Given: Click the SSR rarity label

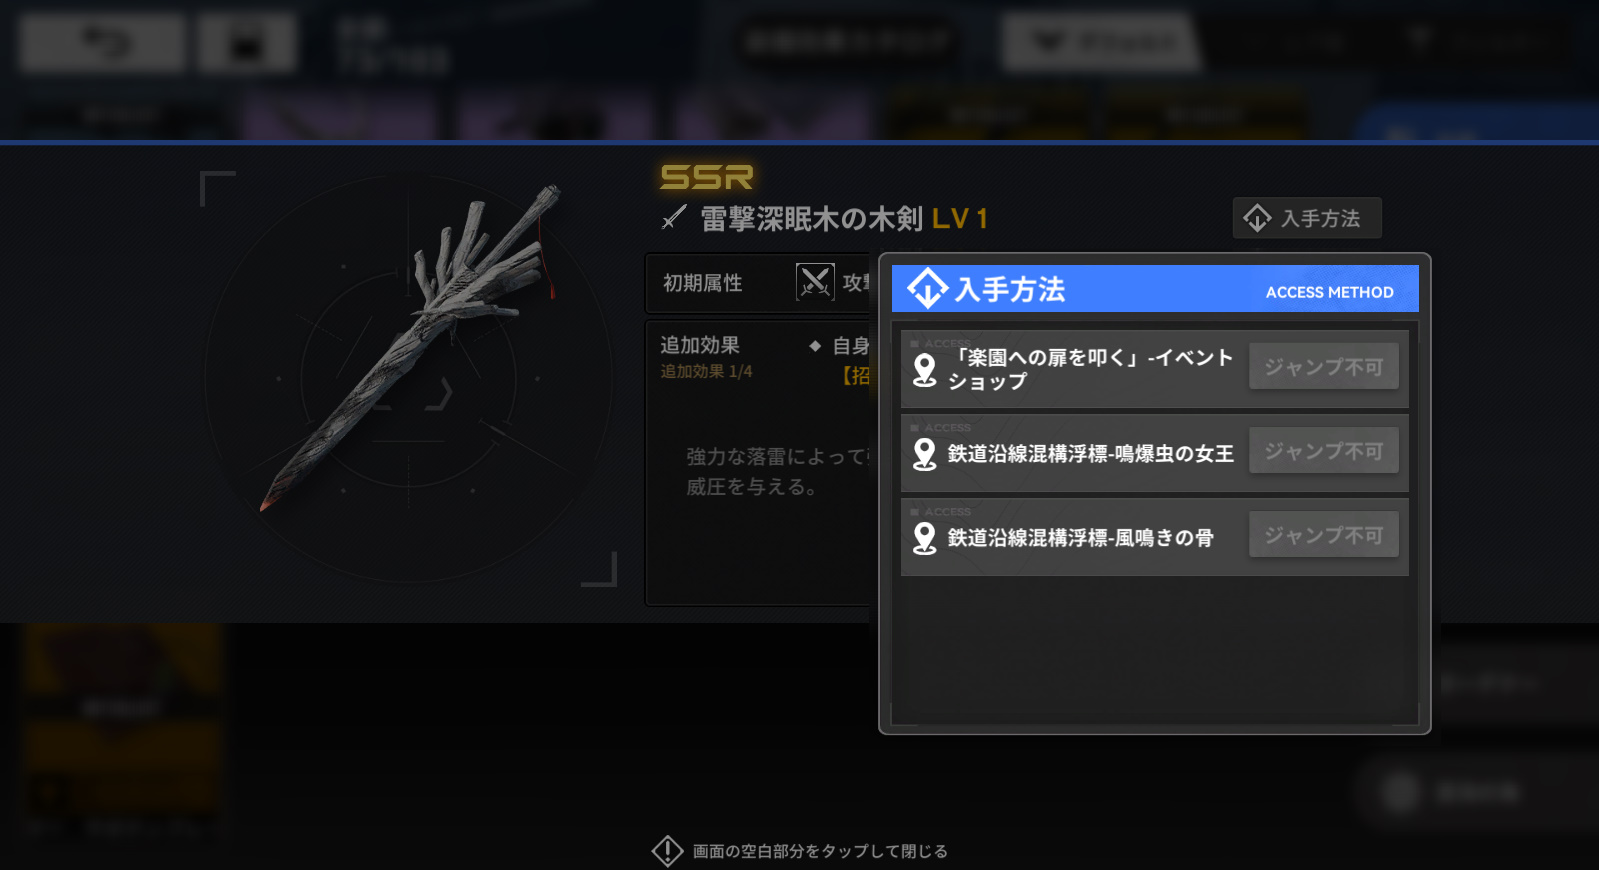Looking at the screenshot, I should 706,177.
